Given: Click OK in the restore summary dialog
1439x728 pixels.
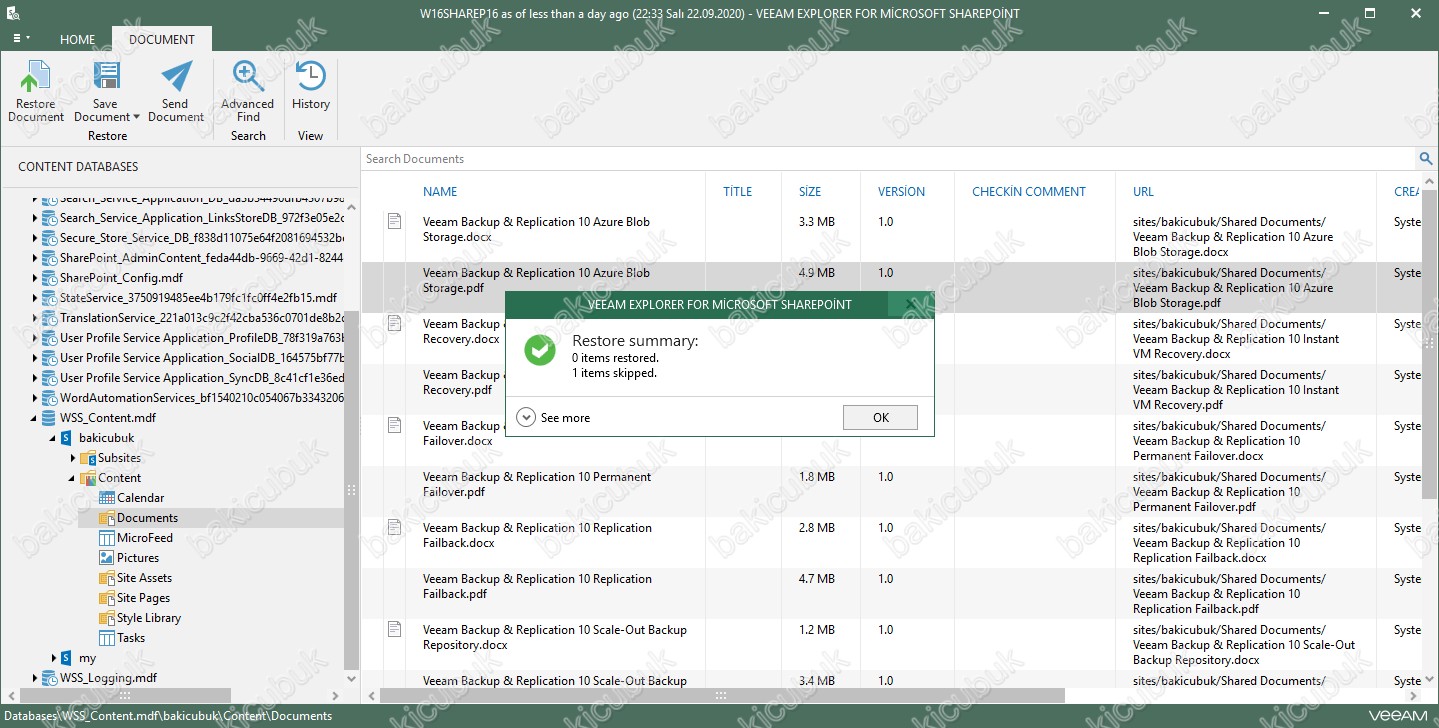Looking at the screenshot, I should point(880,418).
